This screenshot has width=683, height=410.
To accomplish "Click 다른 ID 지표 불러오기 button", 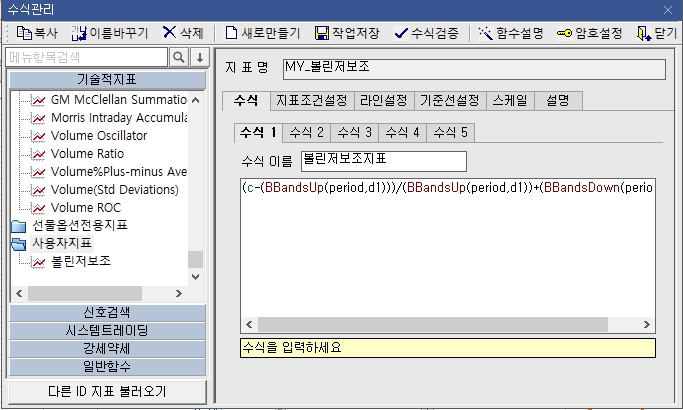I will 107,390.
